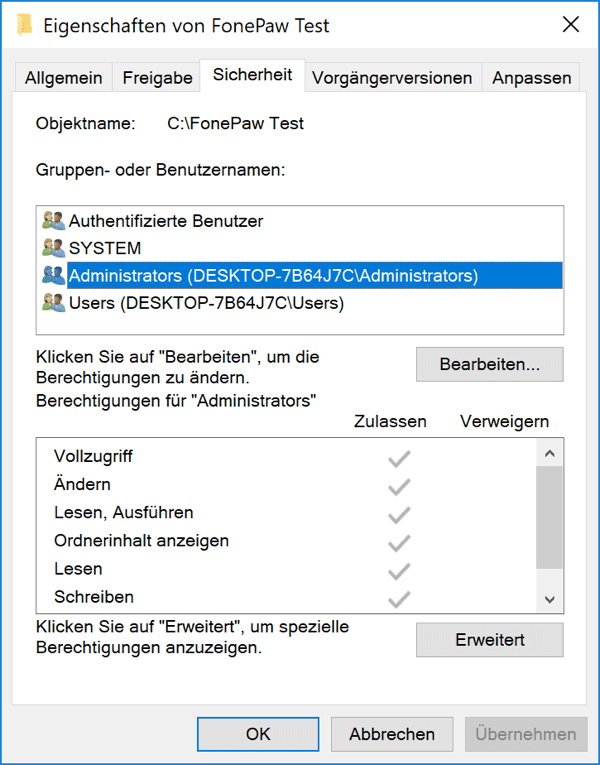This screenshot has height=765, width=600.
Task: Click the Authentifizierte Benutzer group icon
Action: pos(54,221)
